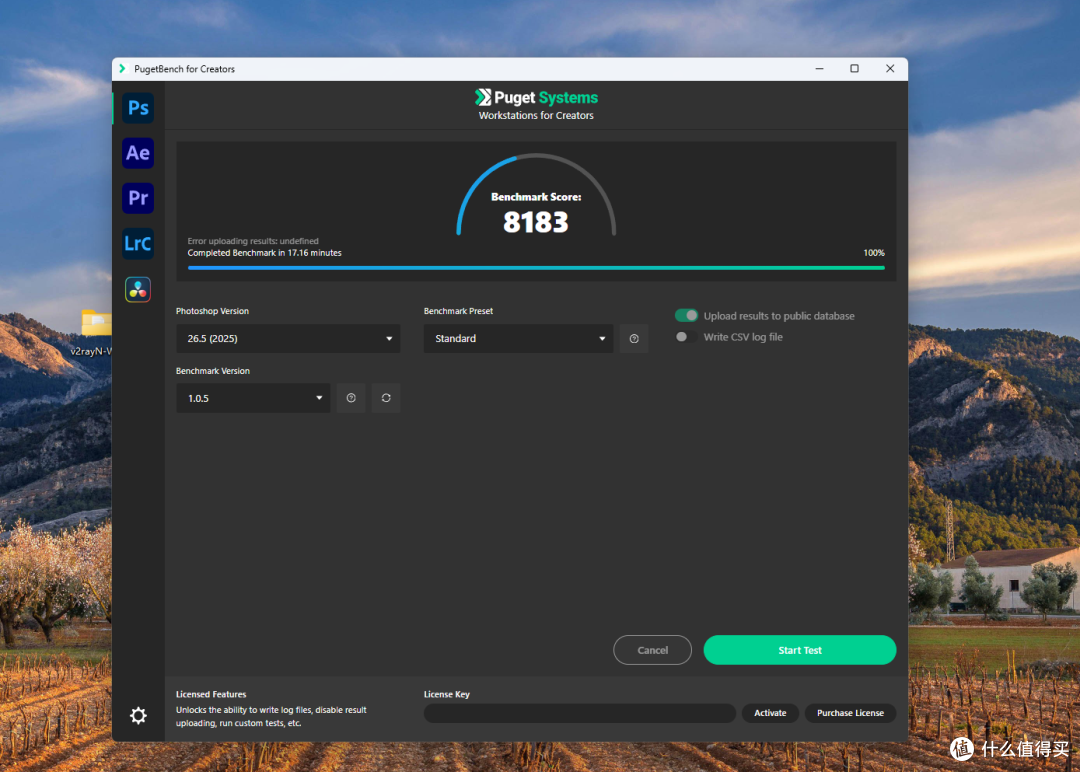Disable Upload results to public database

tap(686, 315)
